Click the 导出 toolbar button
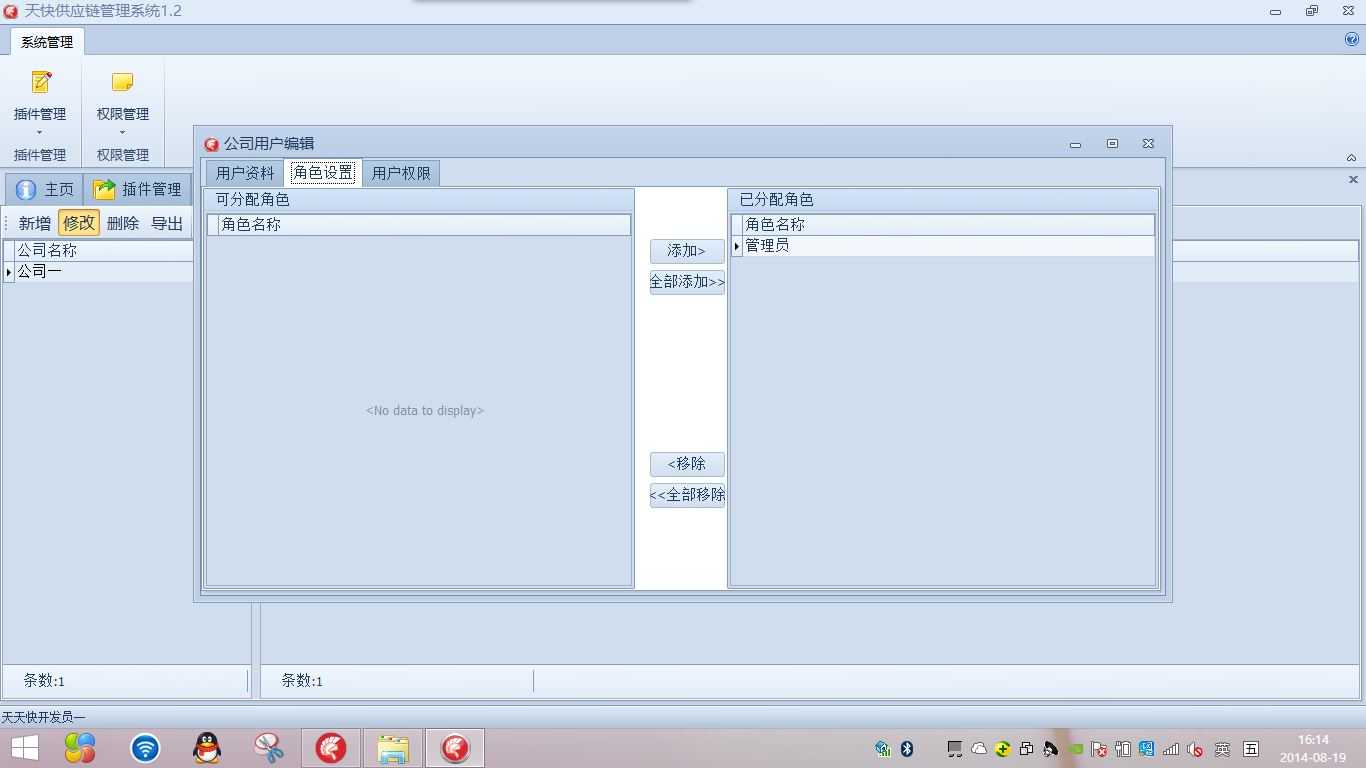The width and height of the screenshot is (1366, 768). click(x=167, y=223)
